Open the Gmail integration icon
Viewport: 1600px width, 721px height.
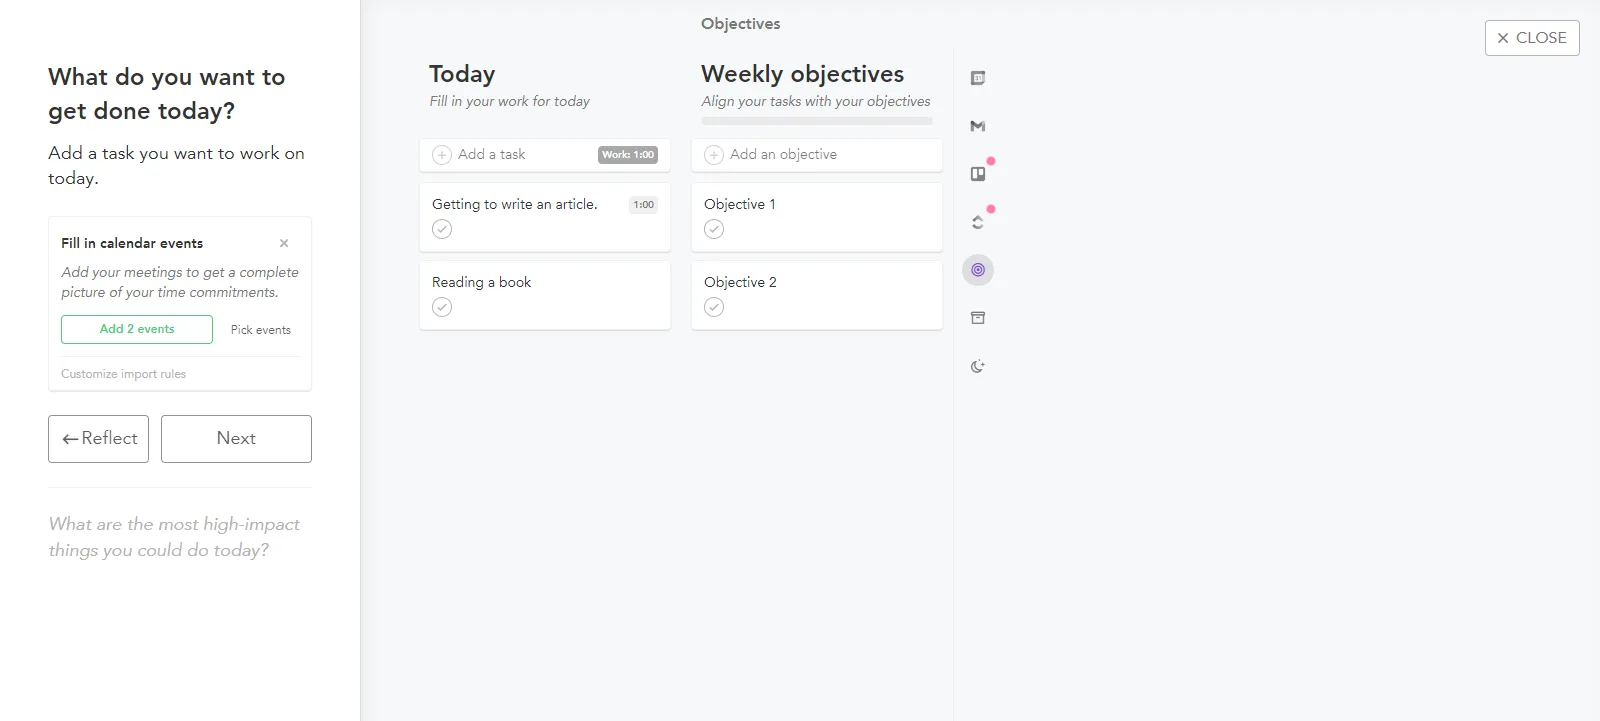click(x=978, y=126)
